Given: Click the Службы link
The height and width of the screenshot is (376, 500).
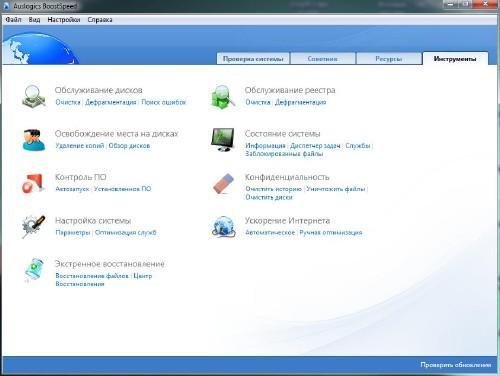Looking at the screenshot, I should click(x=358, y=146).
